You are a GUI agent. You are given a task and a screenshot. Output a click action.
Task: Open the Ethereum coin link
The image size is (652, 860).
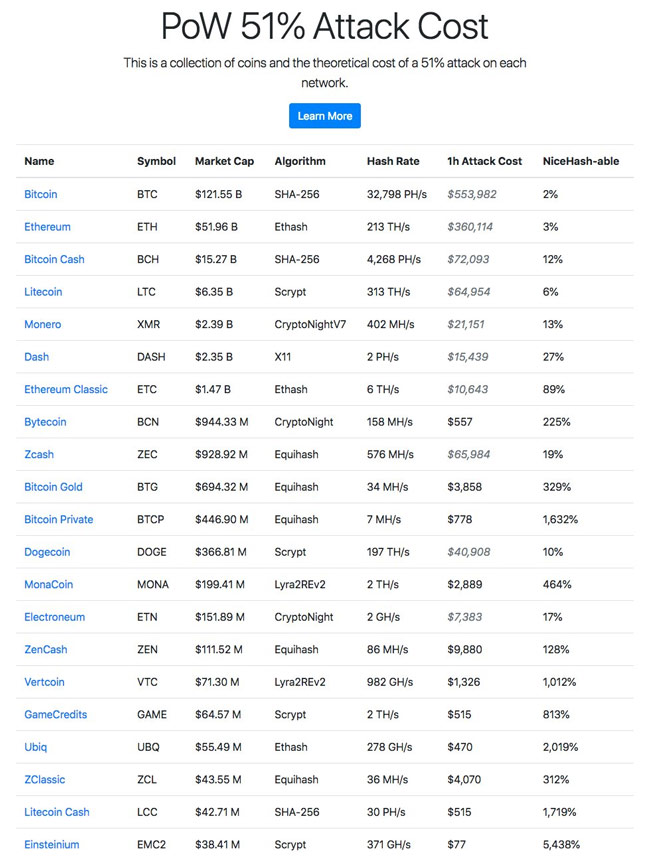pos(47,227)
